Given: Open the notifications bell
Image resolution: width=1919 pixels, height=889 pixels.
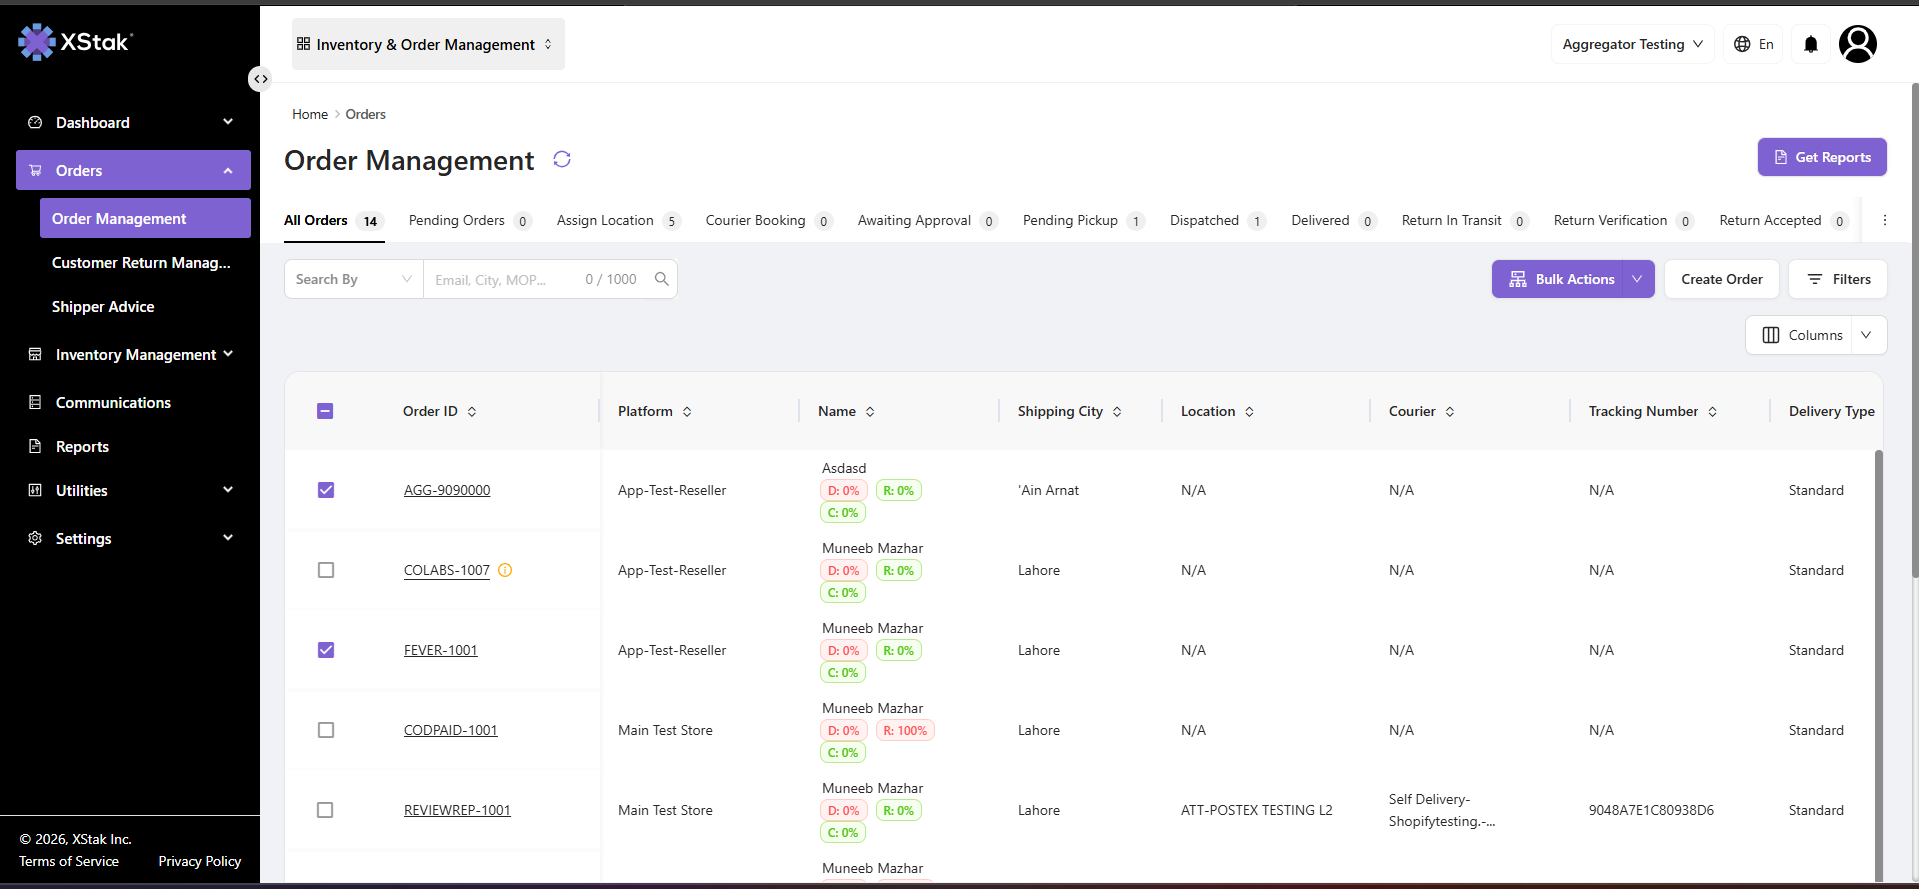Looking at the screenshot, I should click(x=1811, y=44).
